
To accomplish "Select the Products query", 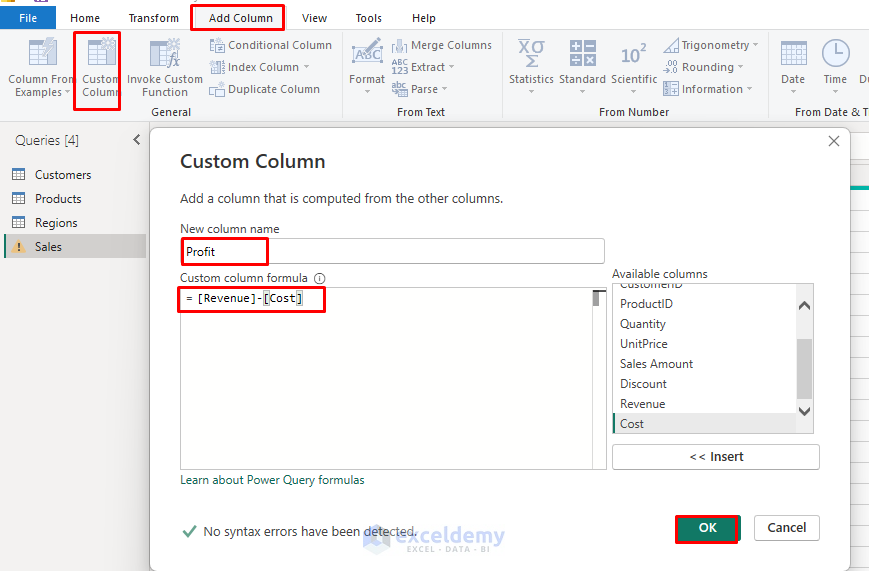I will (75, 198).
